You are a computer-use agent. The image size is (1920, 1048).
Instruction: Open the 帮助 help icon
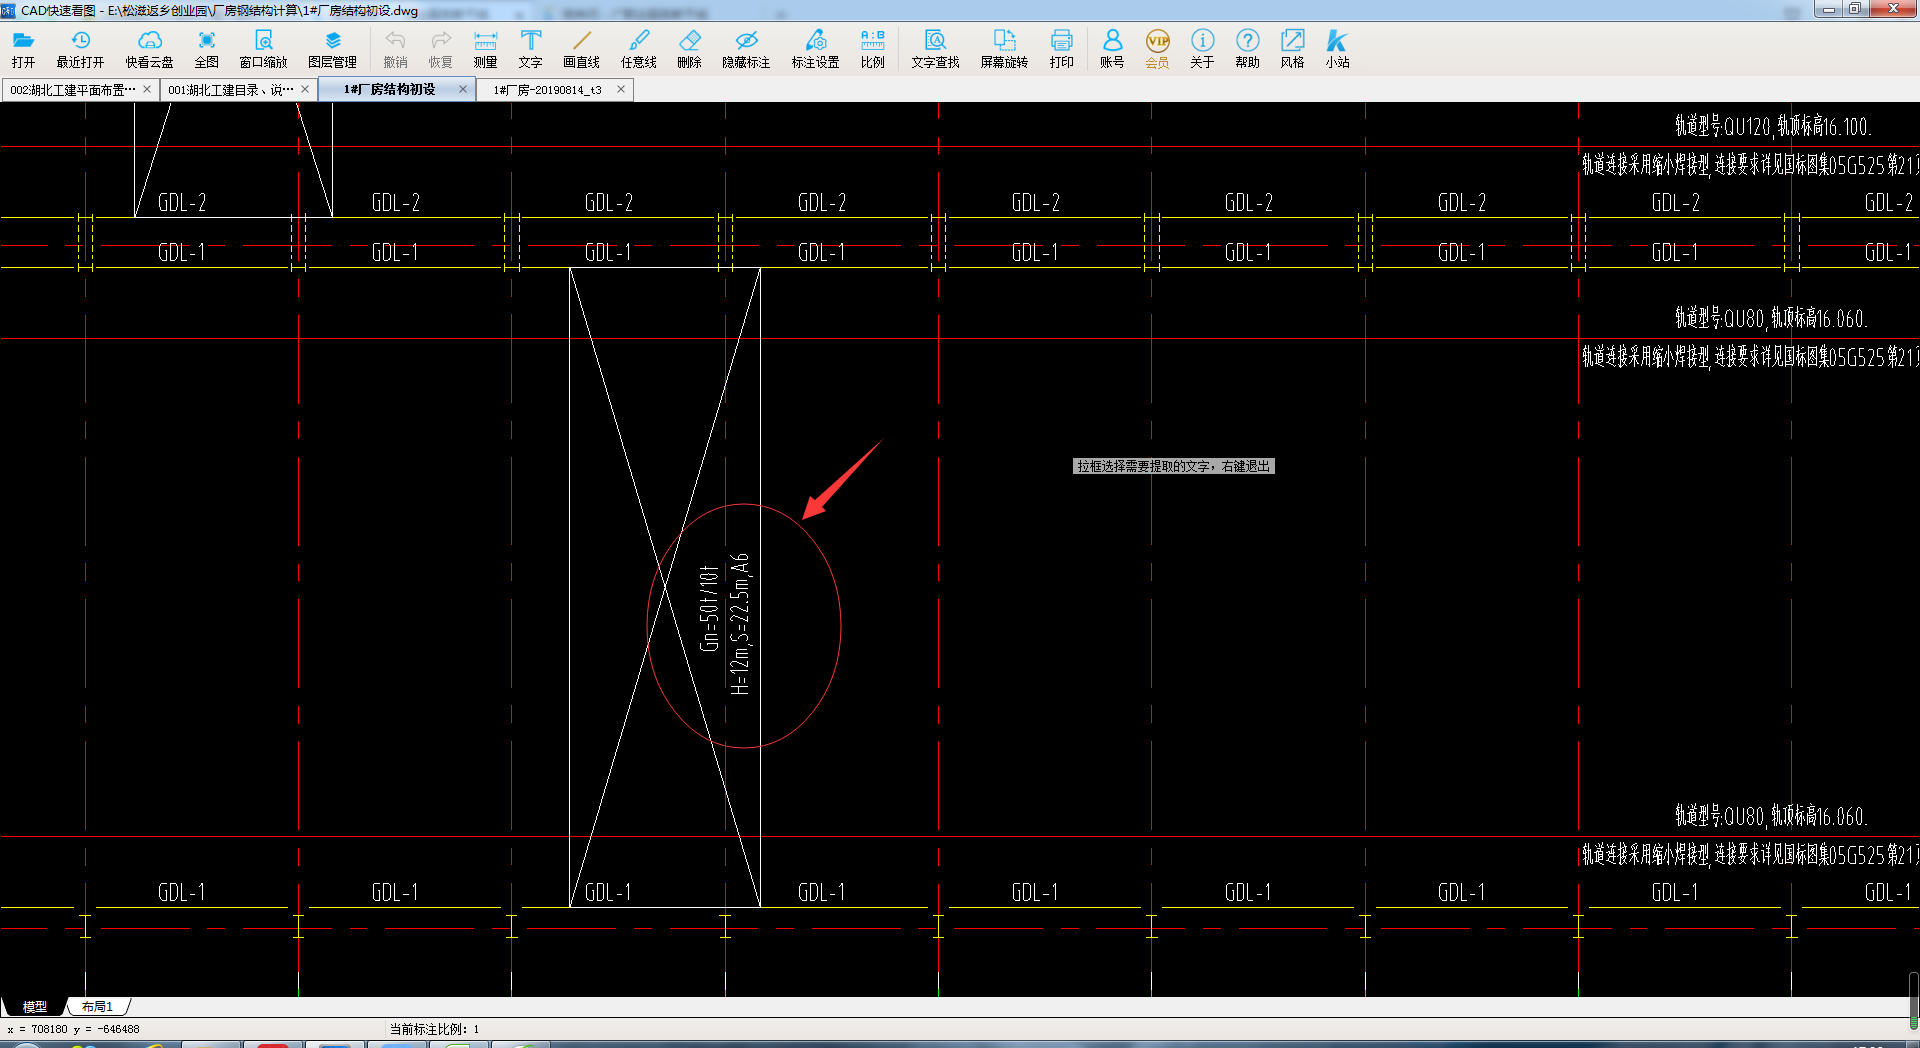[x=1247, y=48]
